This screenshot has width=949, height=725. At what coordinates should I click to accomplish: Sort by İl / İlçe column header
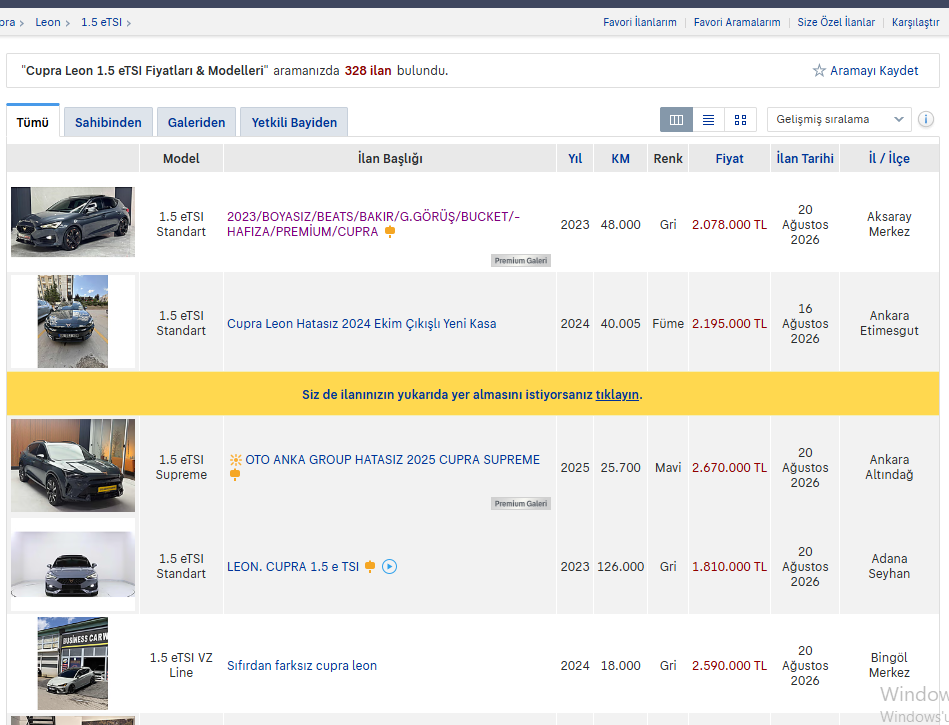pos(889,159)
